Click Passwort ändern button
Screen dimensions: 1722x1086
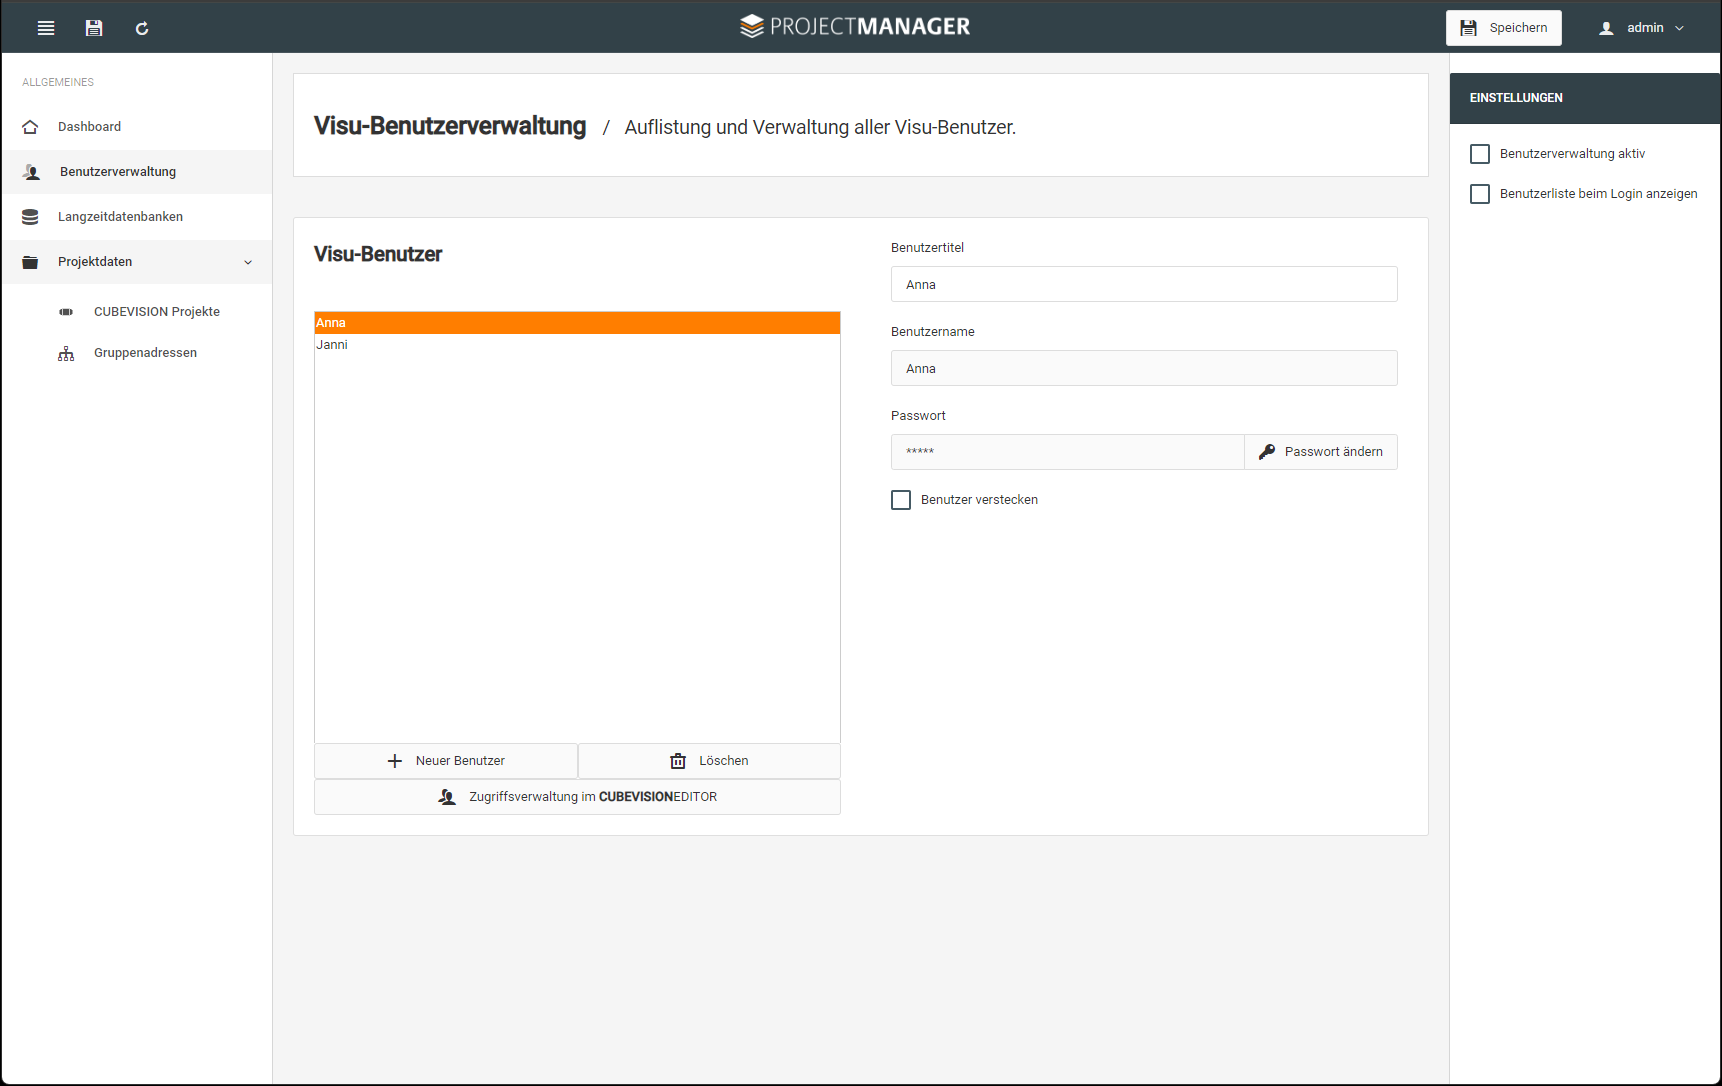tap(1321, 452)
